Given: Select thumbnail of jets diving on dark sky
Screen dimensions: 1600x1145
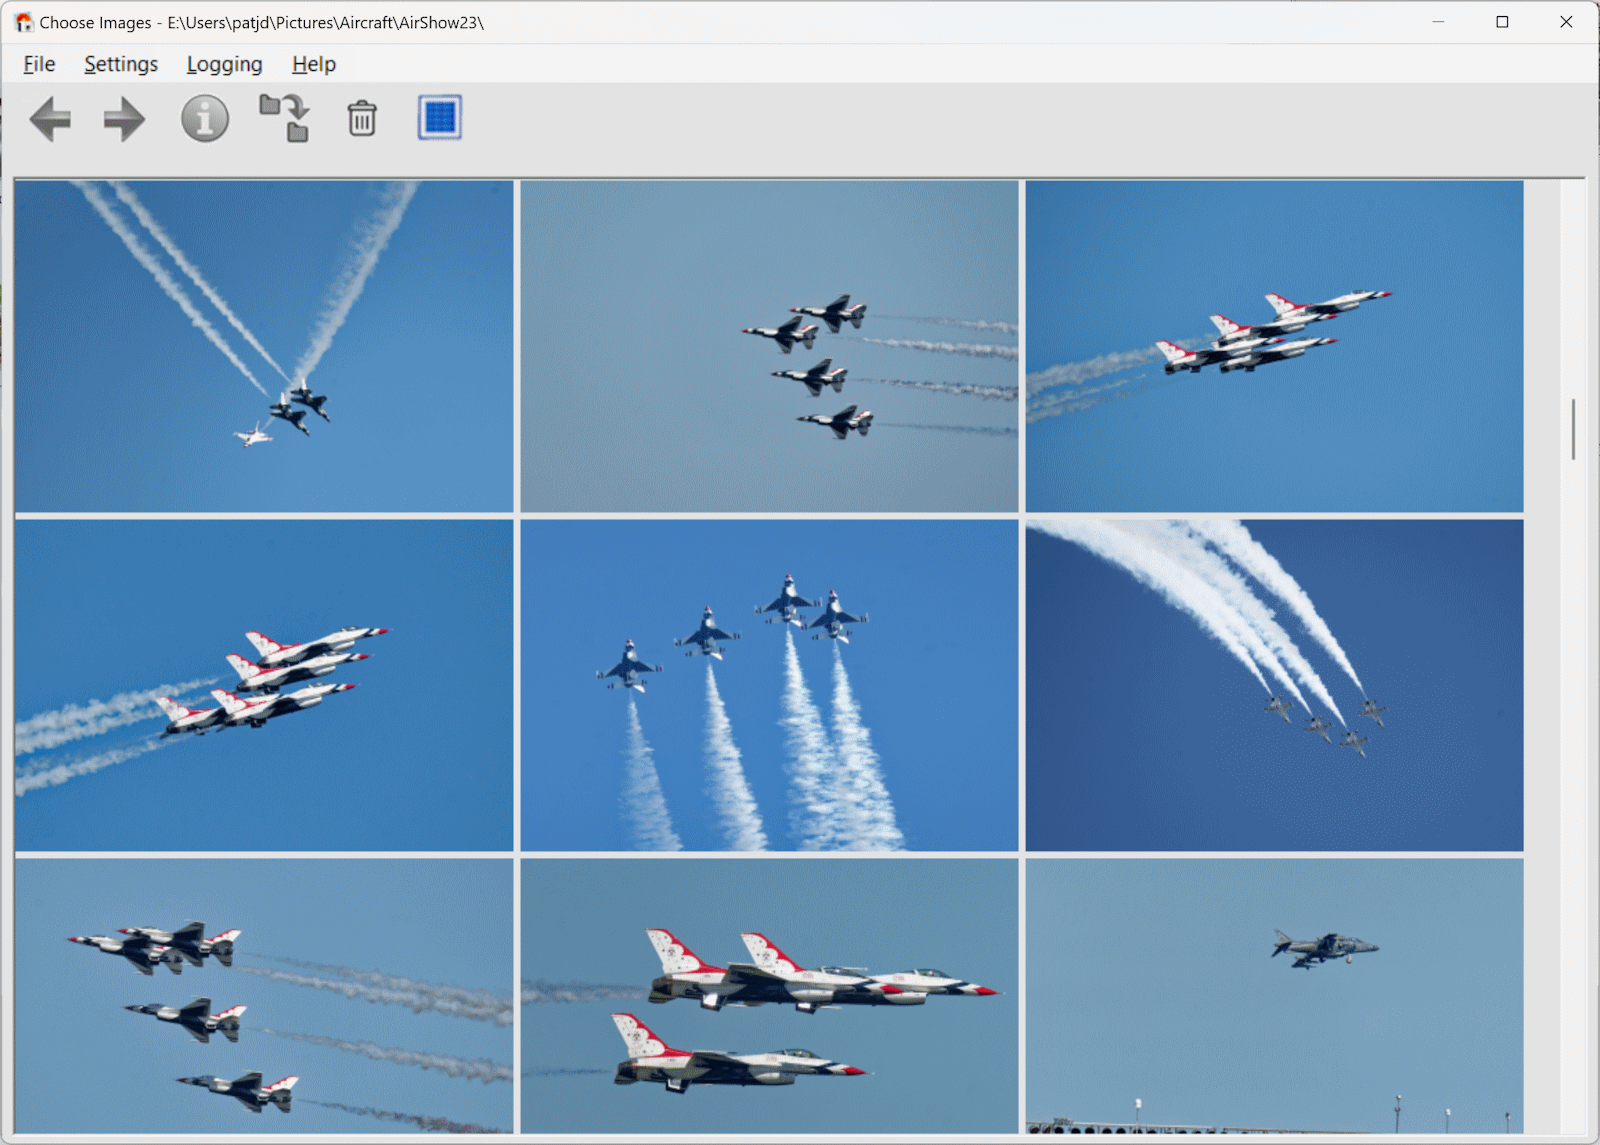Looking at the screenshot, I should point(1274,685).
